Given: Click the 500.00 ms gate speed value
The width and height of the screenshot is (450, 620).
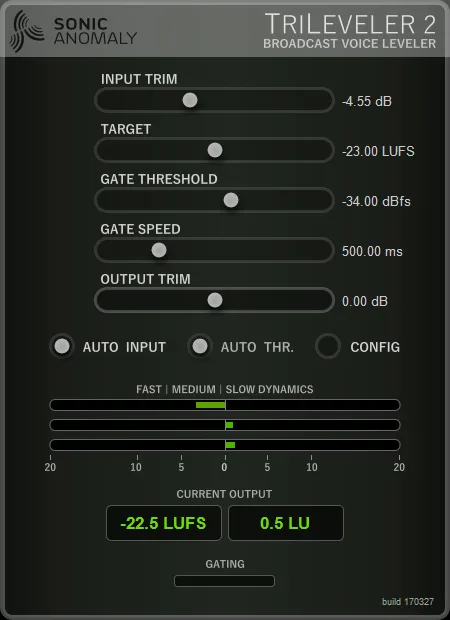Looking at the screenshot, I should 372,251.
